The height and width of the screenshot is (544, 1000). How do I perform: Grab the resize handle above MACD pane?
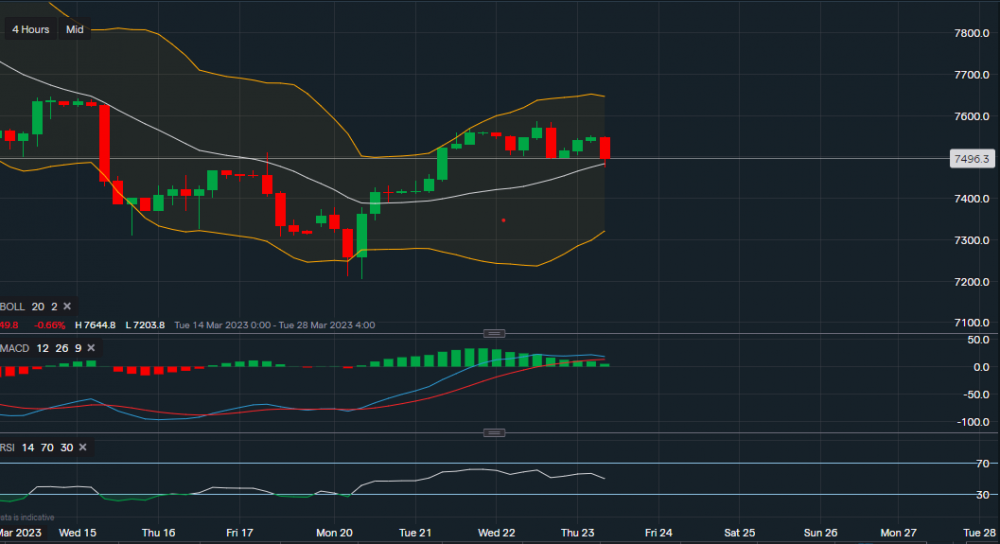click(493, 333)
